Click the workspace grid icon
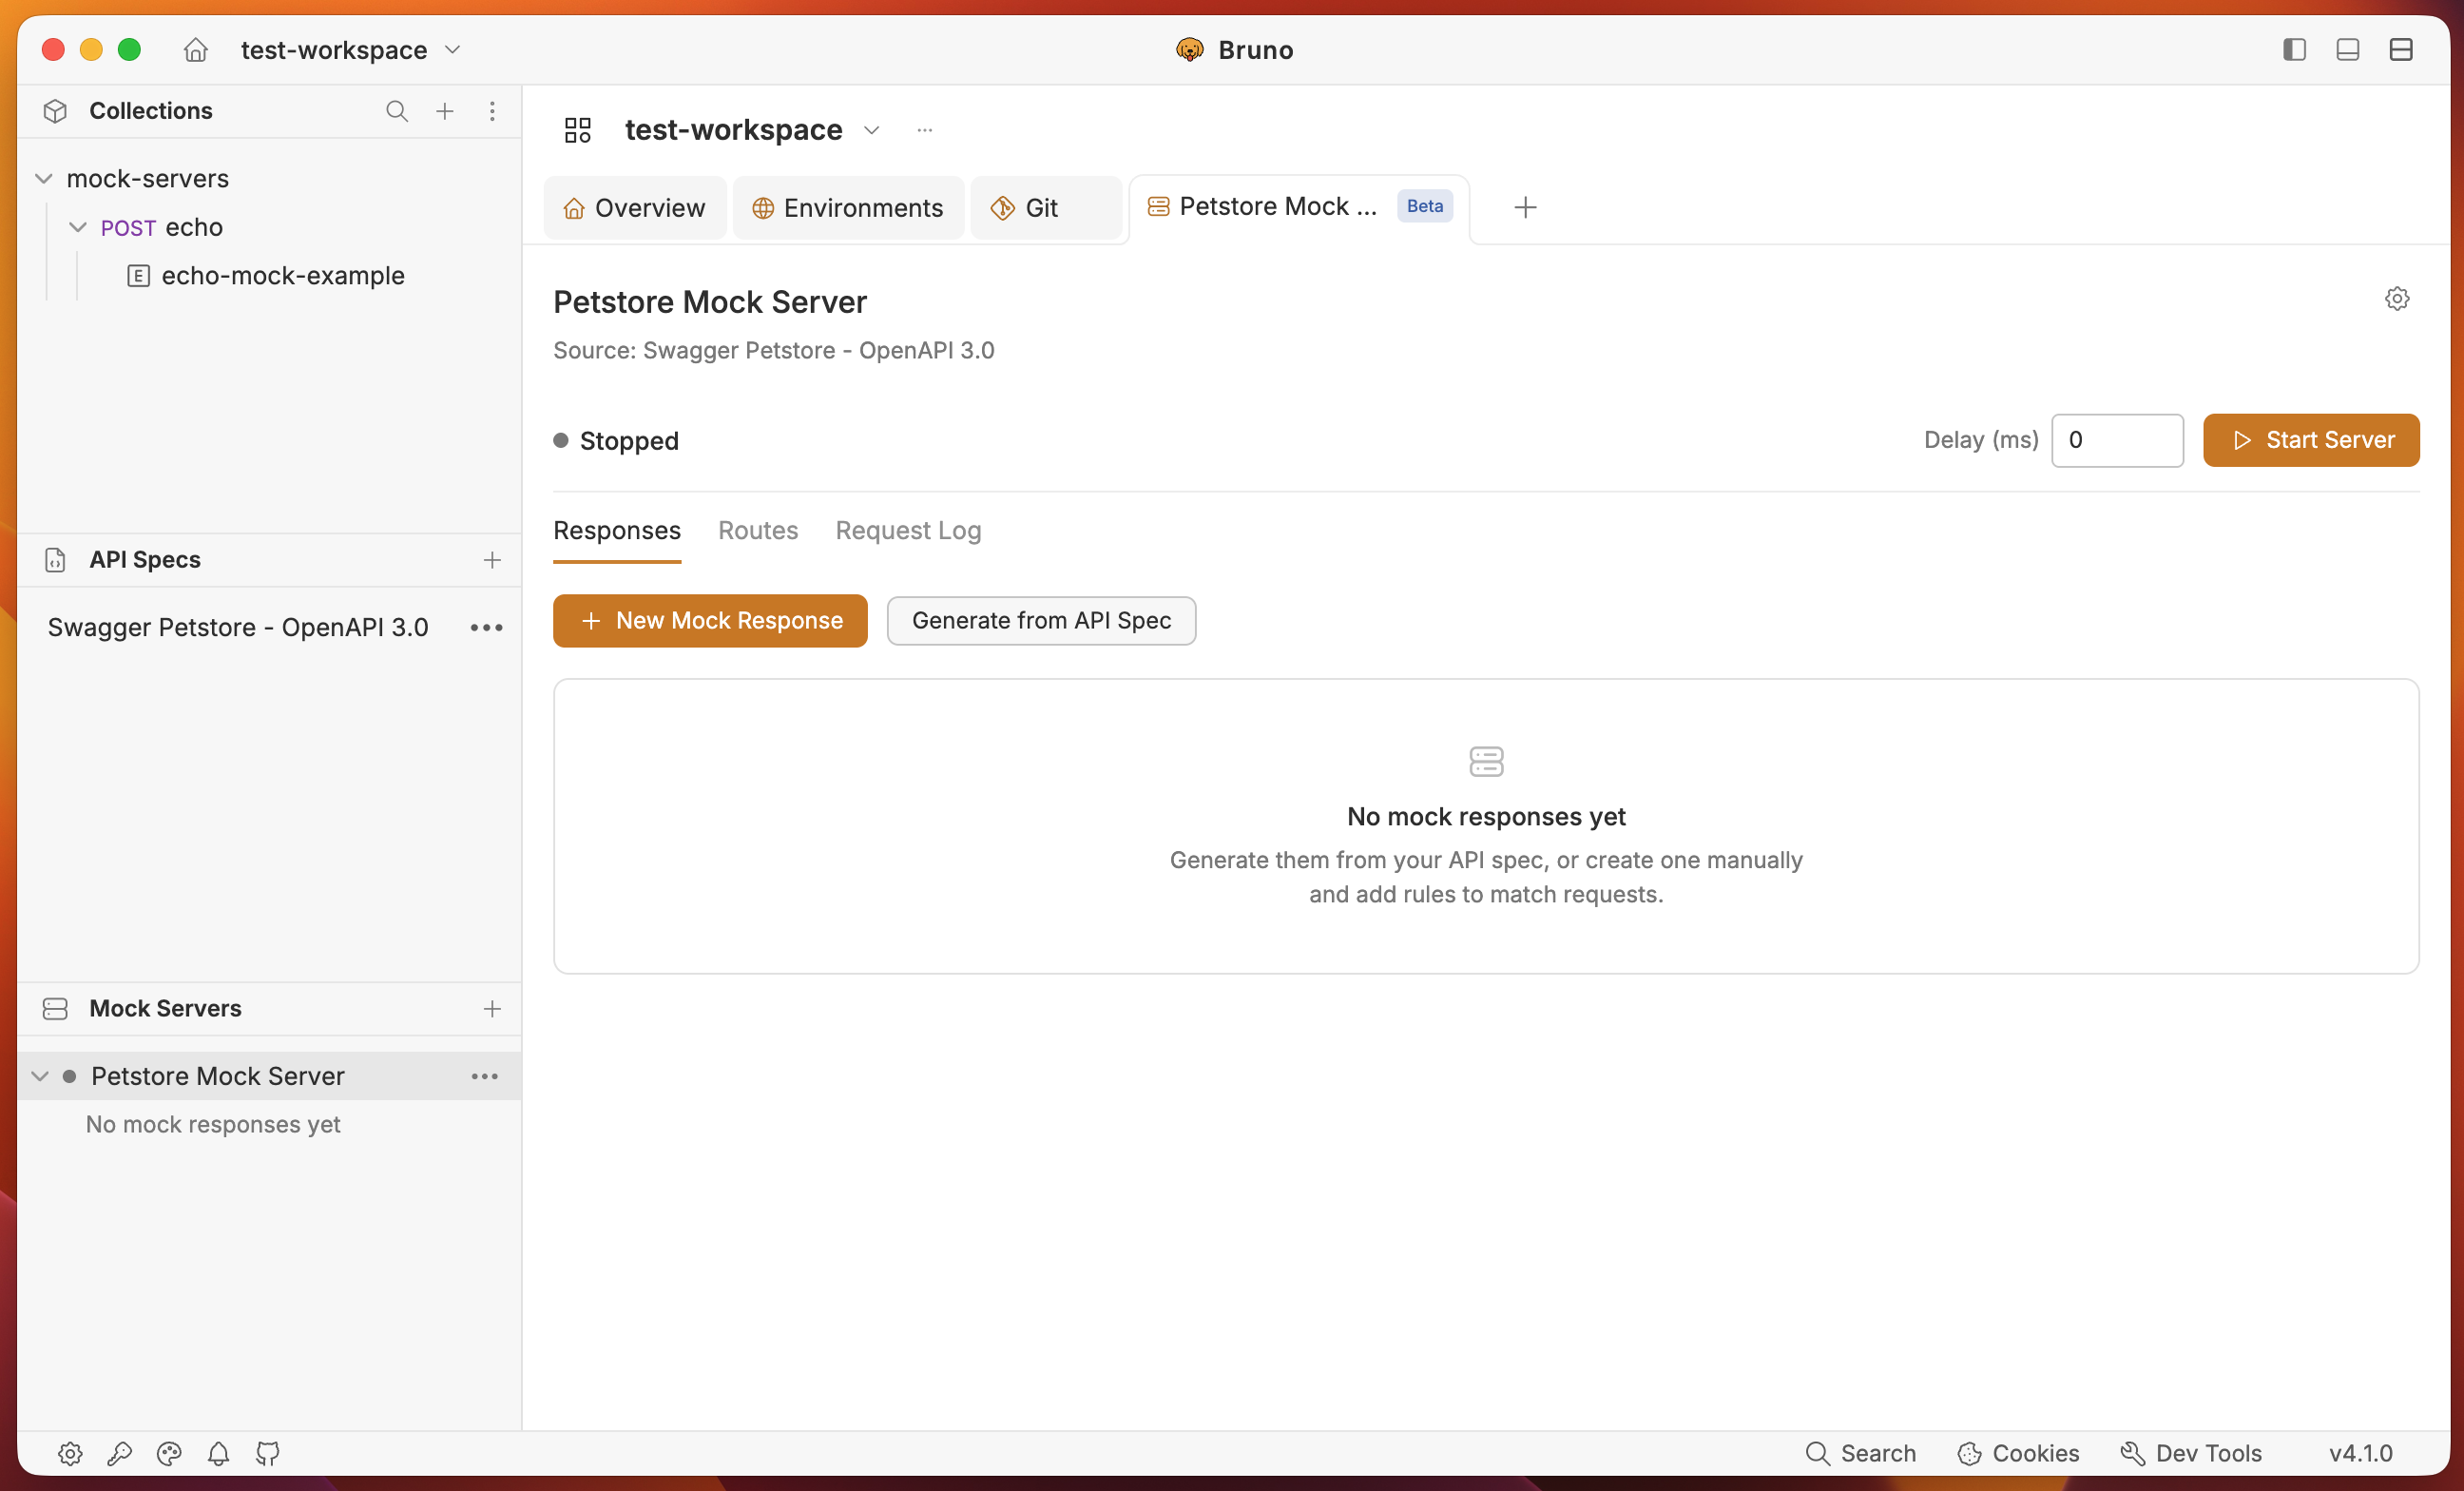Viewport: 2464px width, 1491px height. (578, 130)
